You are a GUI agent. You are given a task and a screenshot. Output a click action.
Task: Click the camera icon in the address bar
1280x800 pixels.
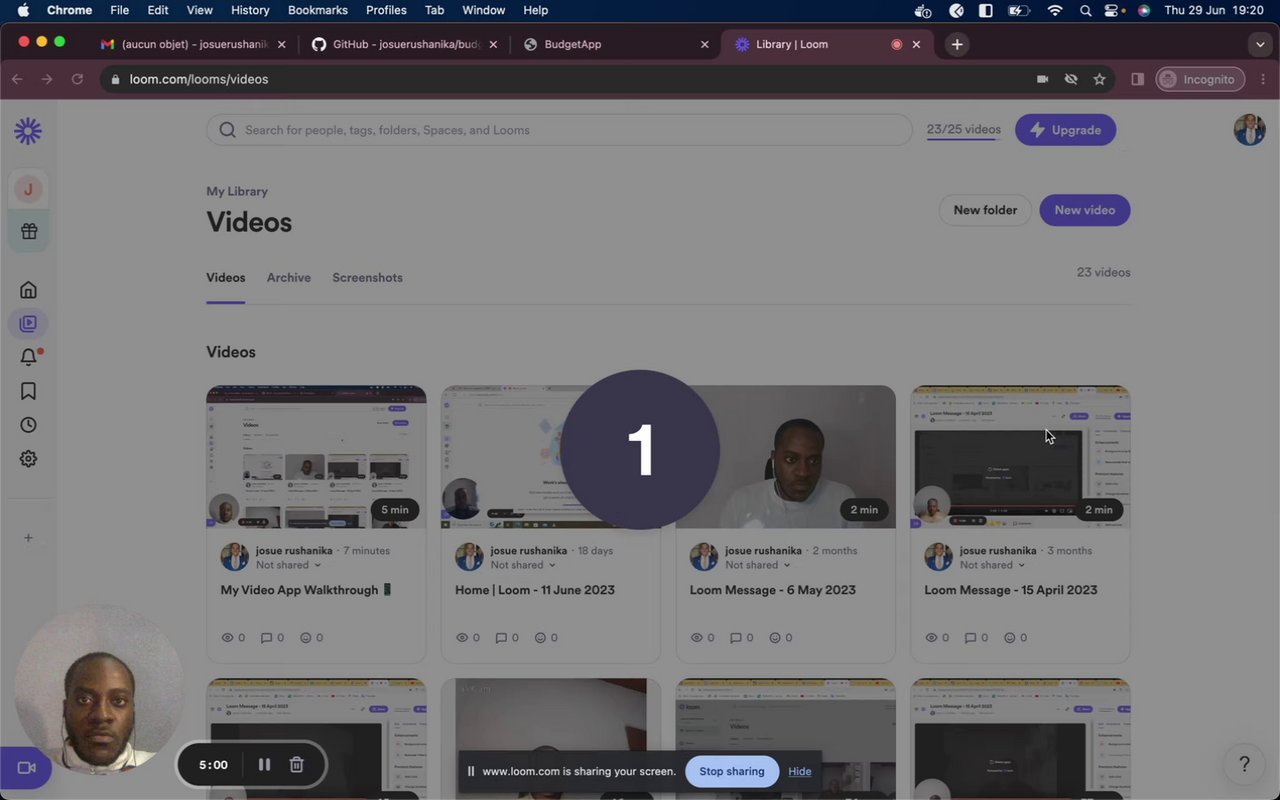pos(1042,79)
